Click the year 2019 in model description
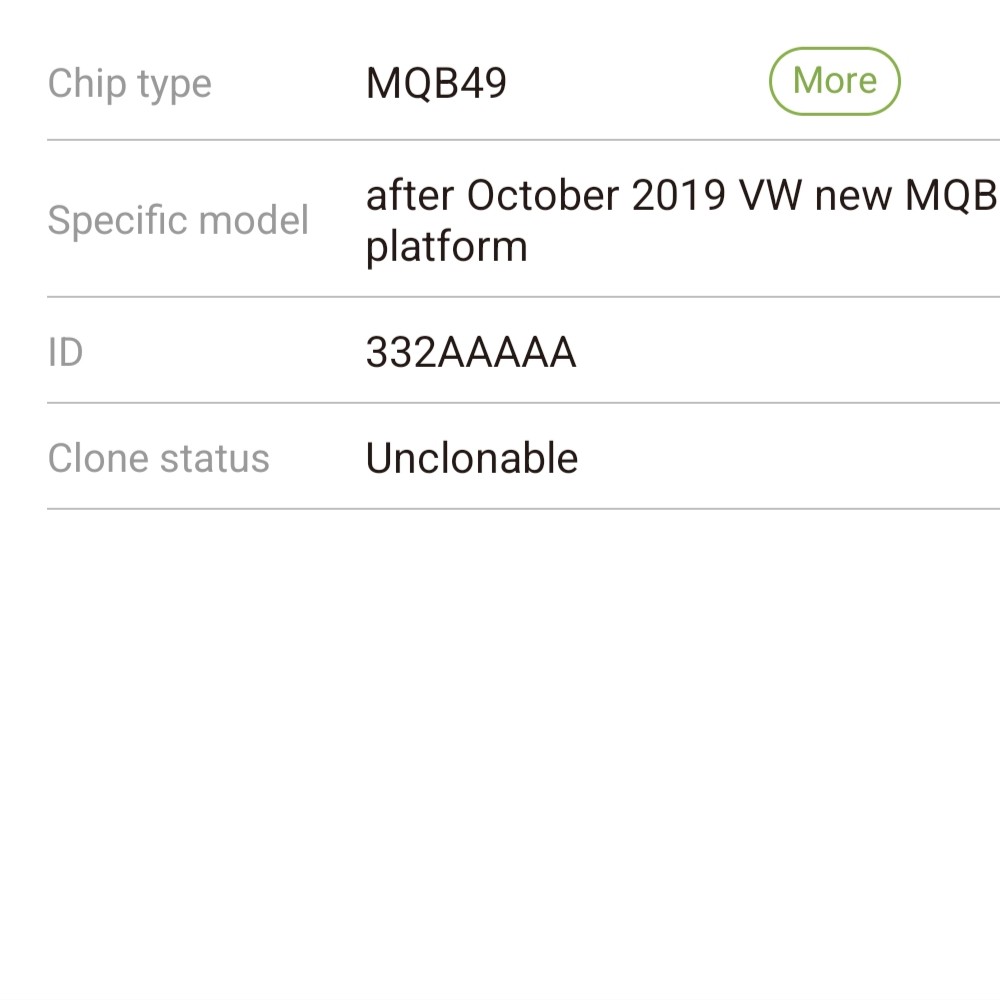 click(x=679, y=196)
